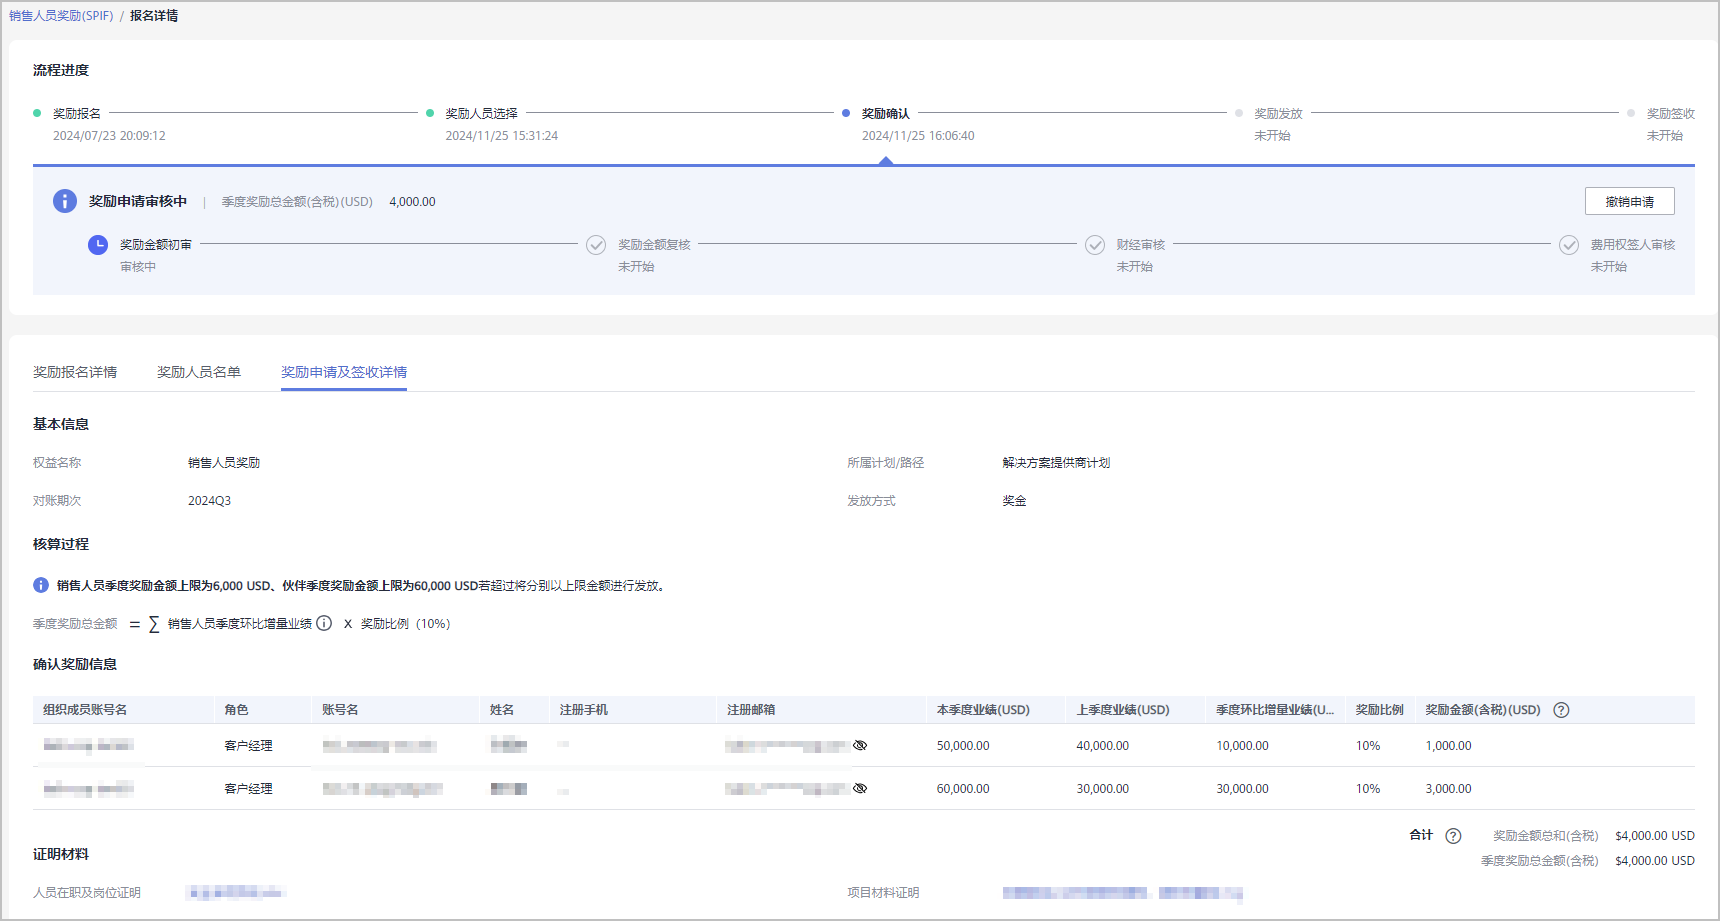
Task: Click the help icon next to 合计
Action: [x=1454, y=836]
